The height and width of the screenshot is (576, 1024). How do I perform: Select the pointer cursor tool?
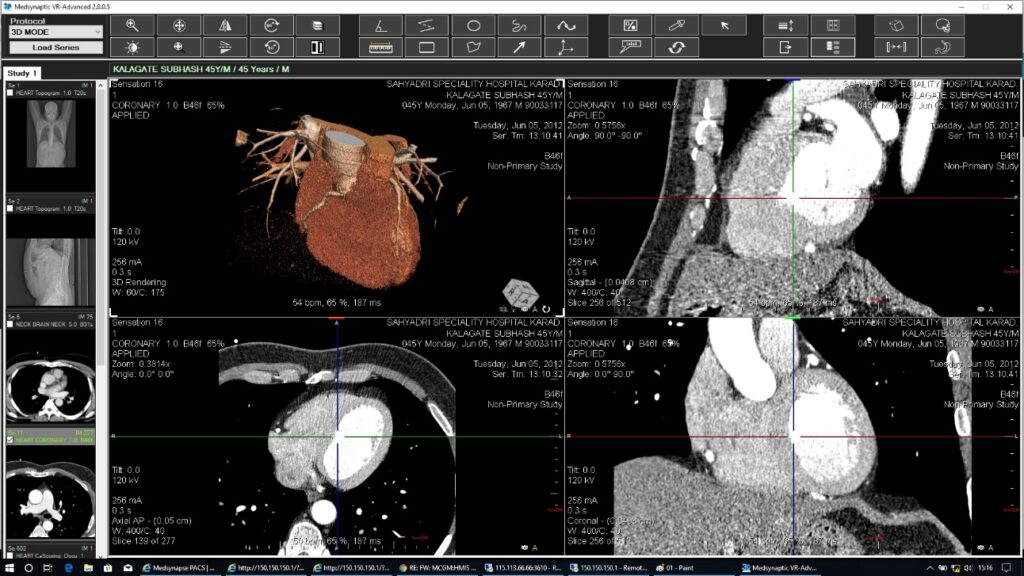(723, 26)
